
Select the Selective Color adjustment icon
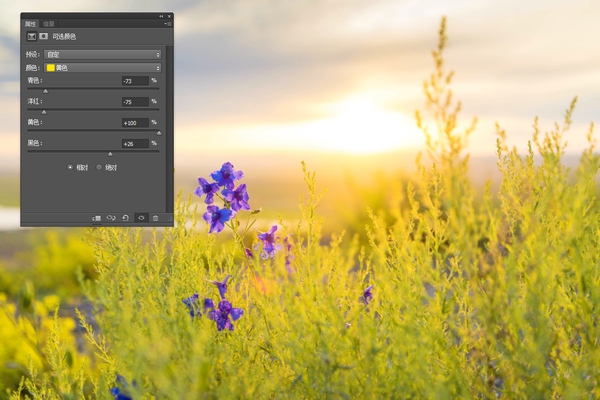coord(32,36)
